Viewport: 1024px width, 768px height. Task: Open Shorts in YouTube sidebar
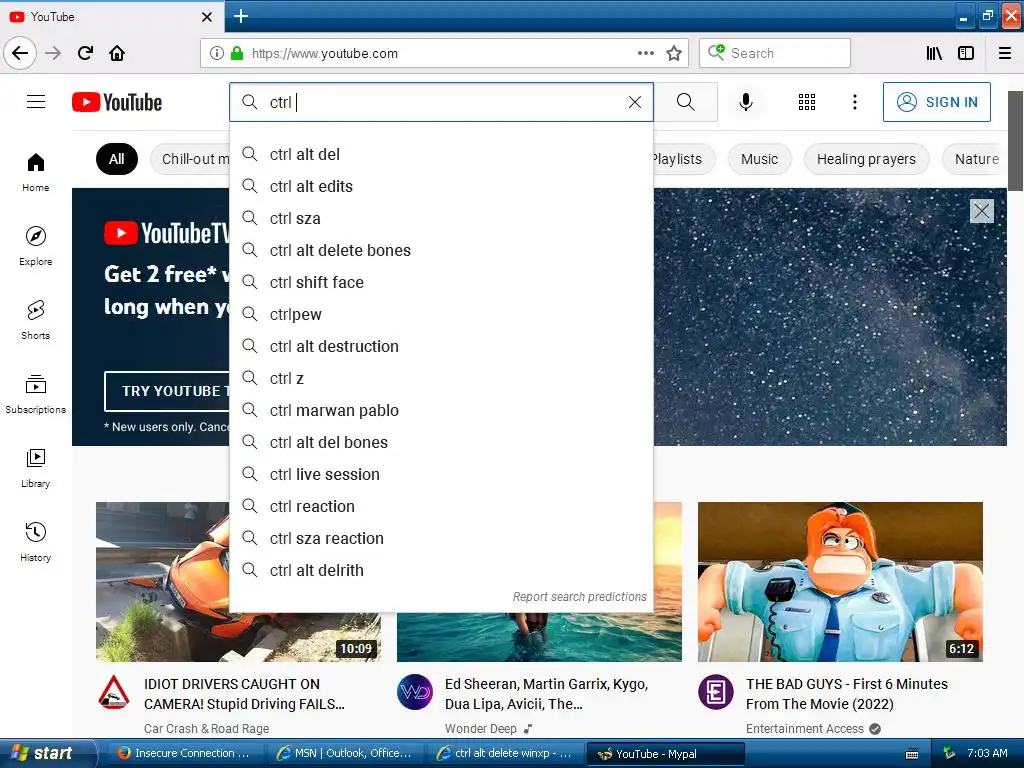pos(35,320)
